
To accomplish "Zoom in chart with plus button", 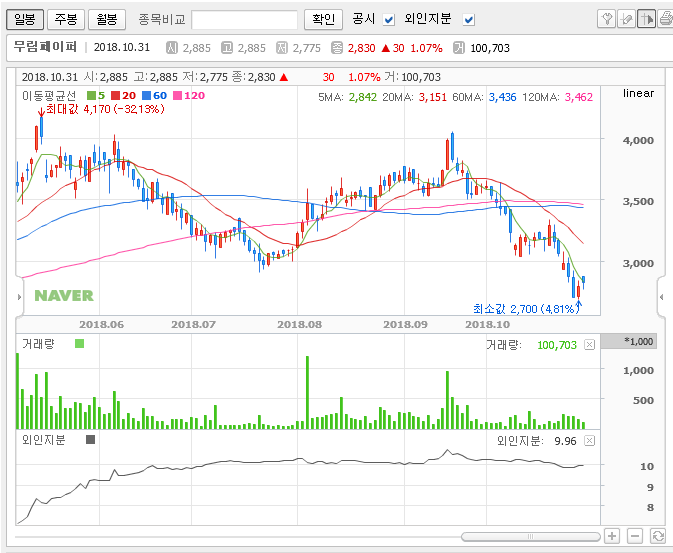I will point(612,536).
